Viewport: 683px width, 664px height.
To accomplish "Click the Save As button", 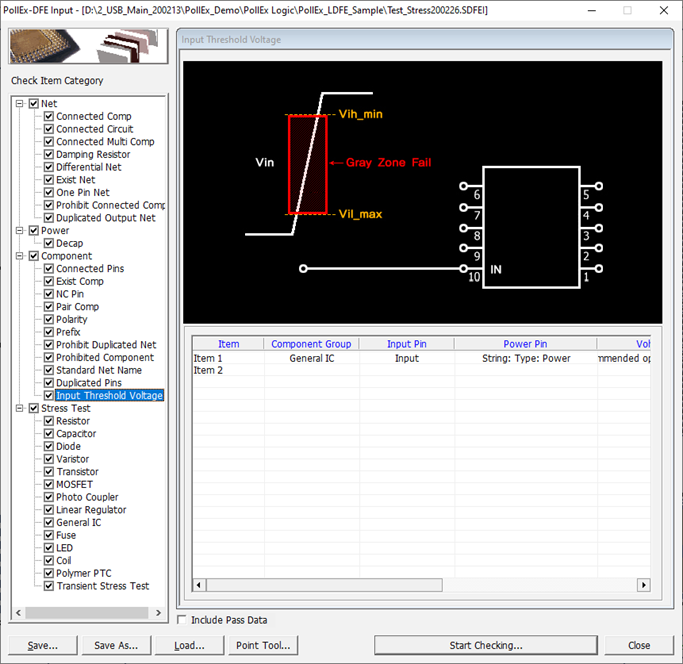I will point(115,645).
